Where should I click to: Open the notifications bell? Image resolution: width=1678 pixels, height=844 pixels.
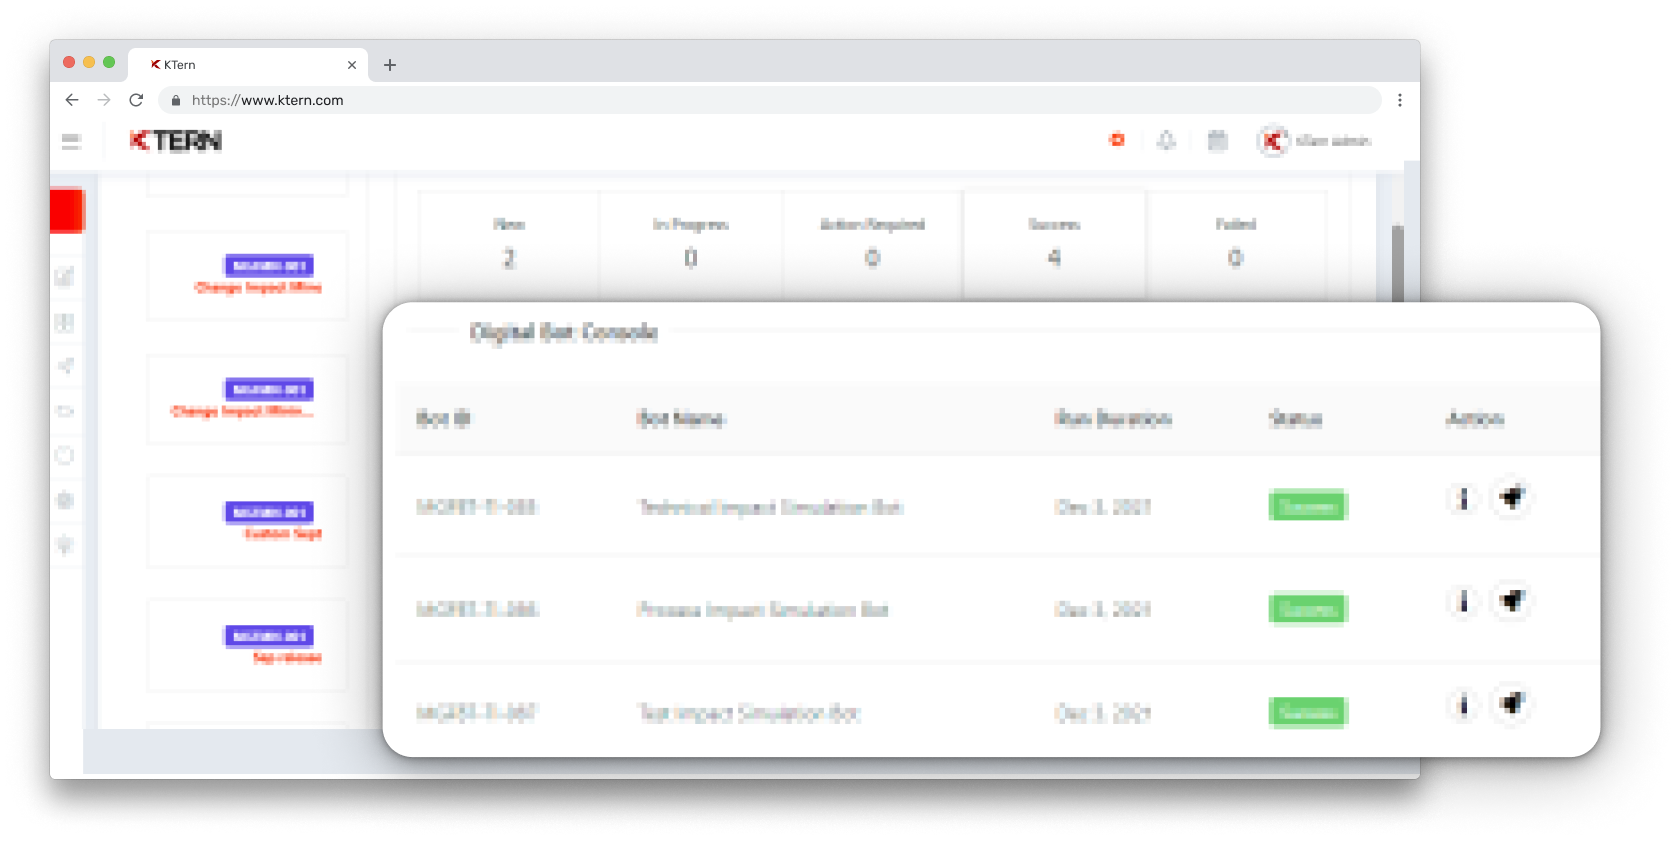click(1166, 140)
